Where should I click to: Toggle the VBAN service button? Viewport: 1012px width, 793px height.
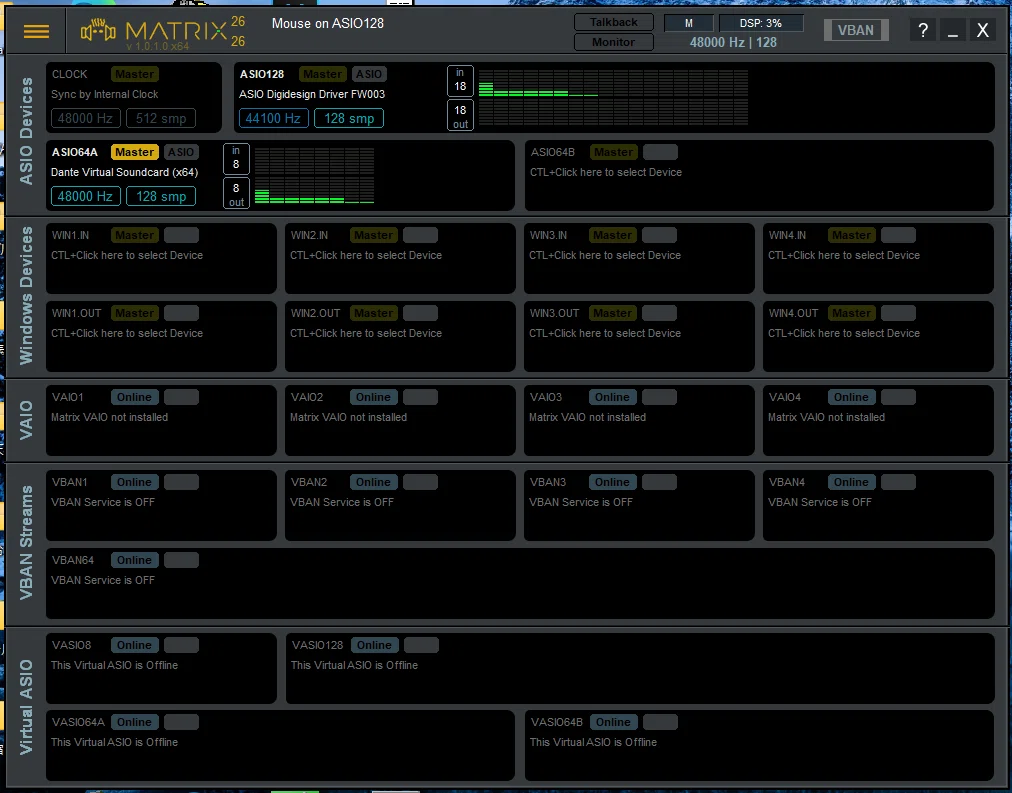(x=856, y=30)
